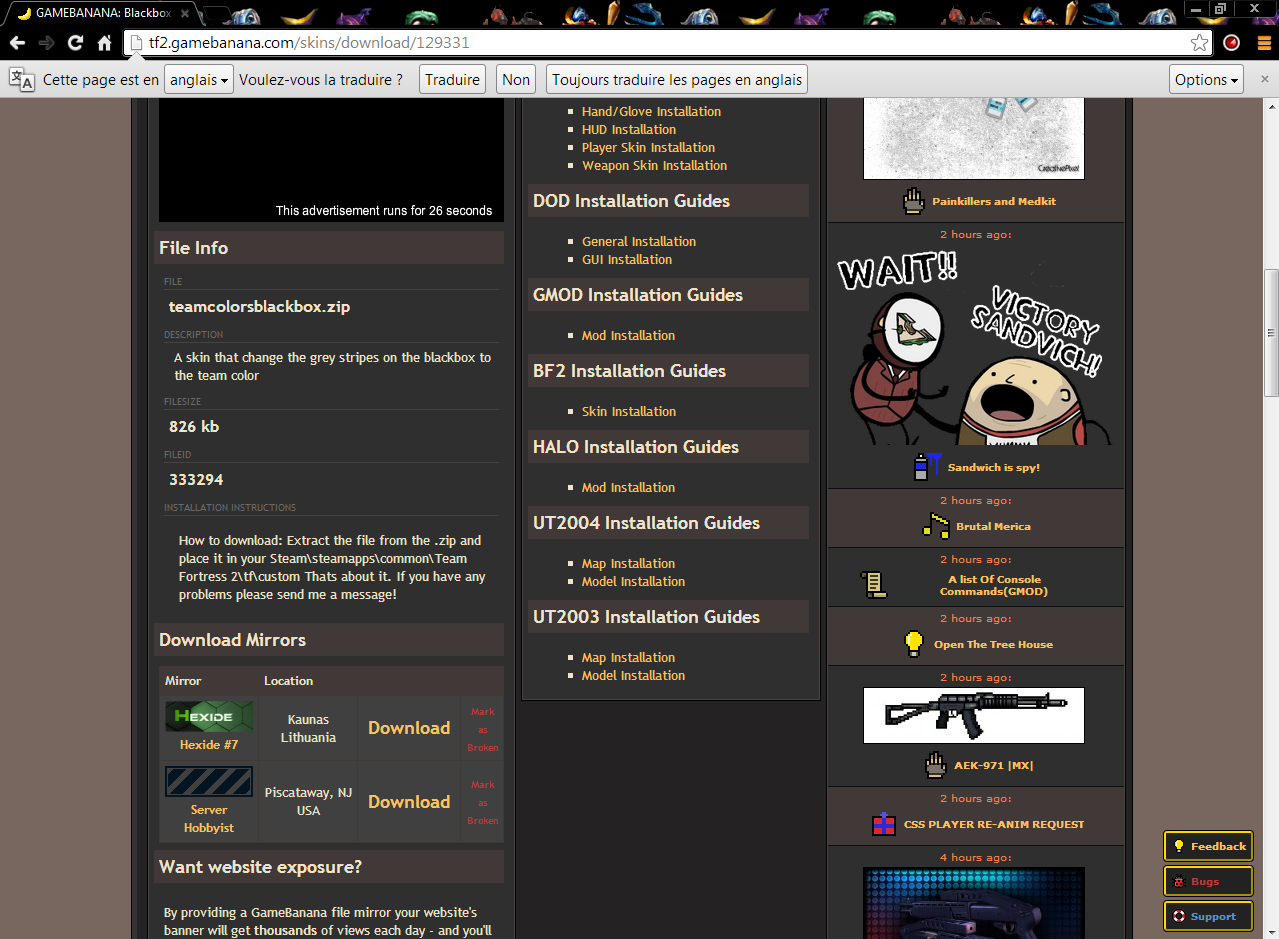This screenshot has width=1279, height=939.
Task: Click the Victory Sandwich comic thumbnail
Action: click(x=975, y=345)
